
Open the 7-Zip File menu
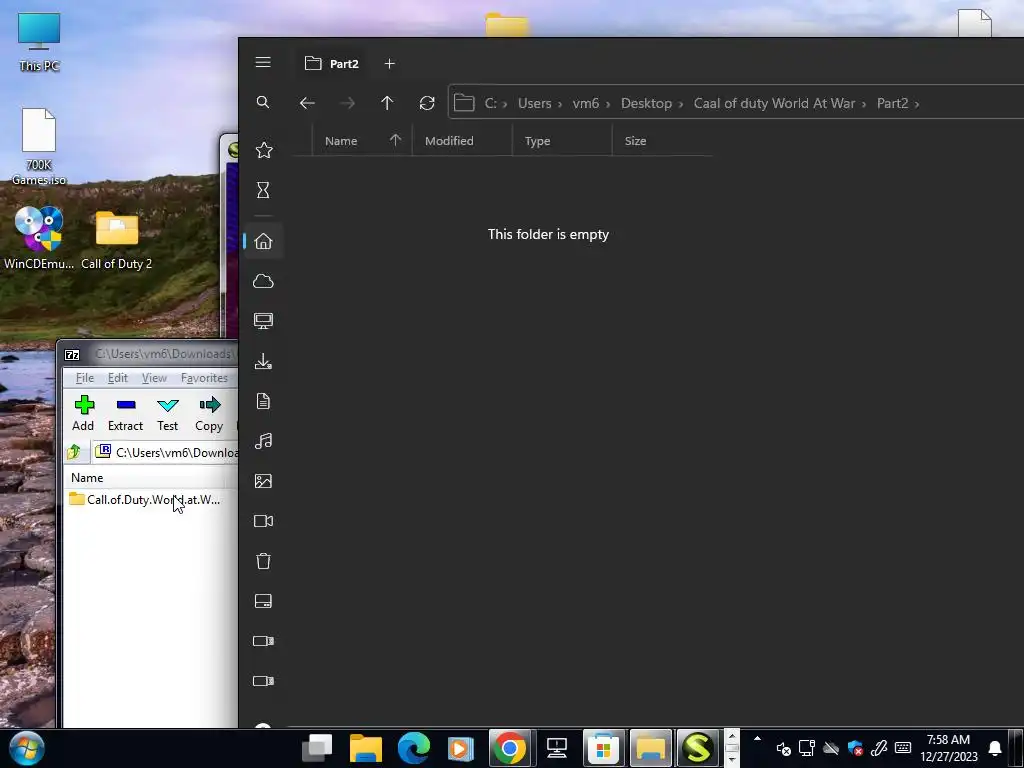point(84,377)
